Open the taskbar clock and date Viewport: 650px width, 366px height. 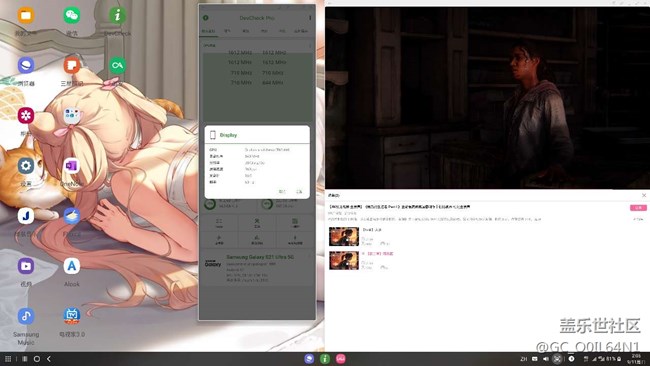pyautogui.click(x=635, y=359)
